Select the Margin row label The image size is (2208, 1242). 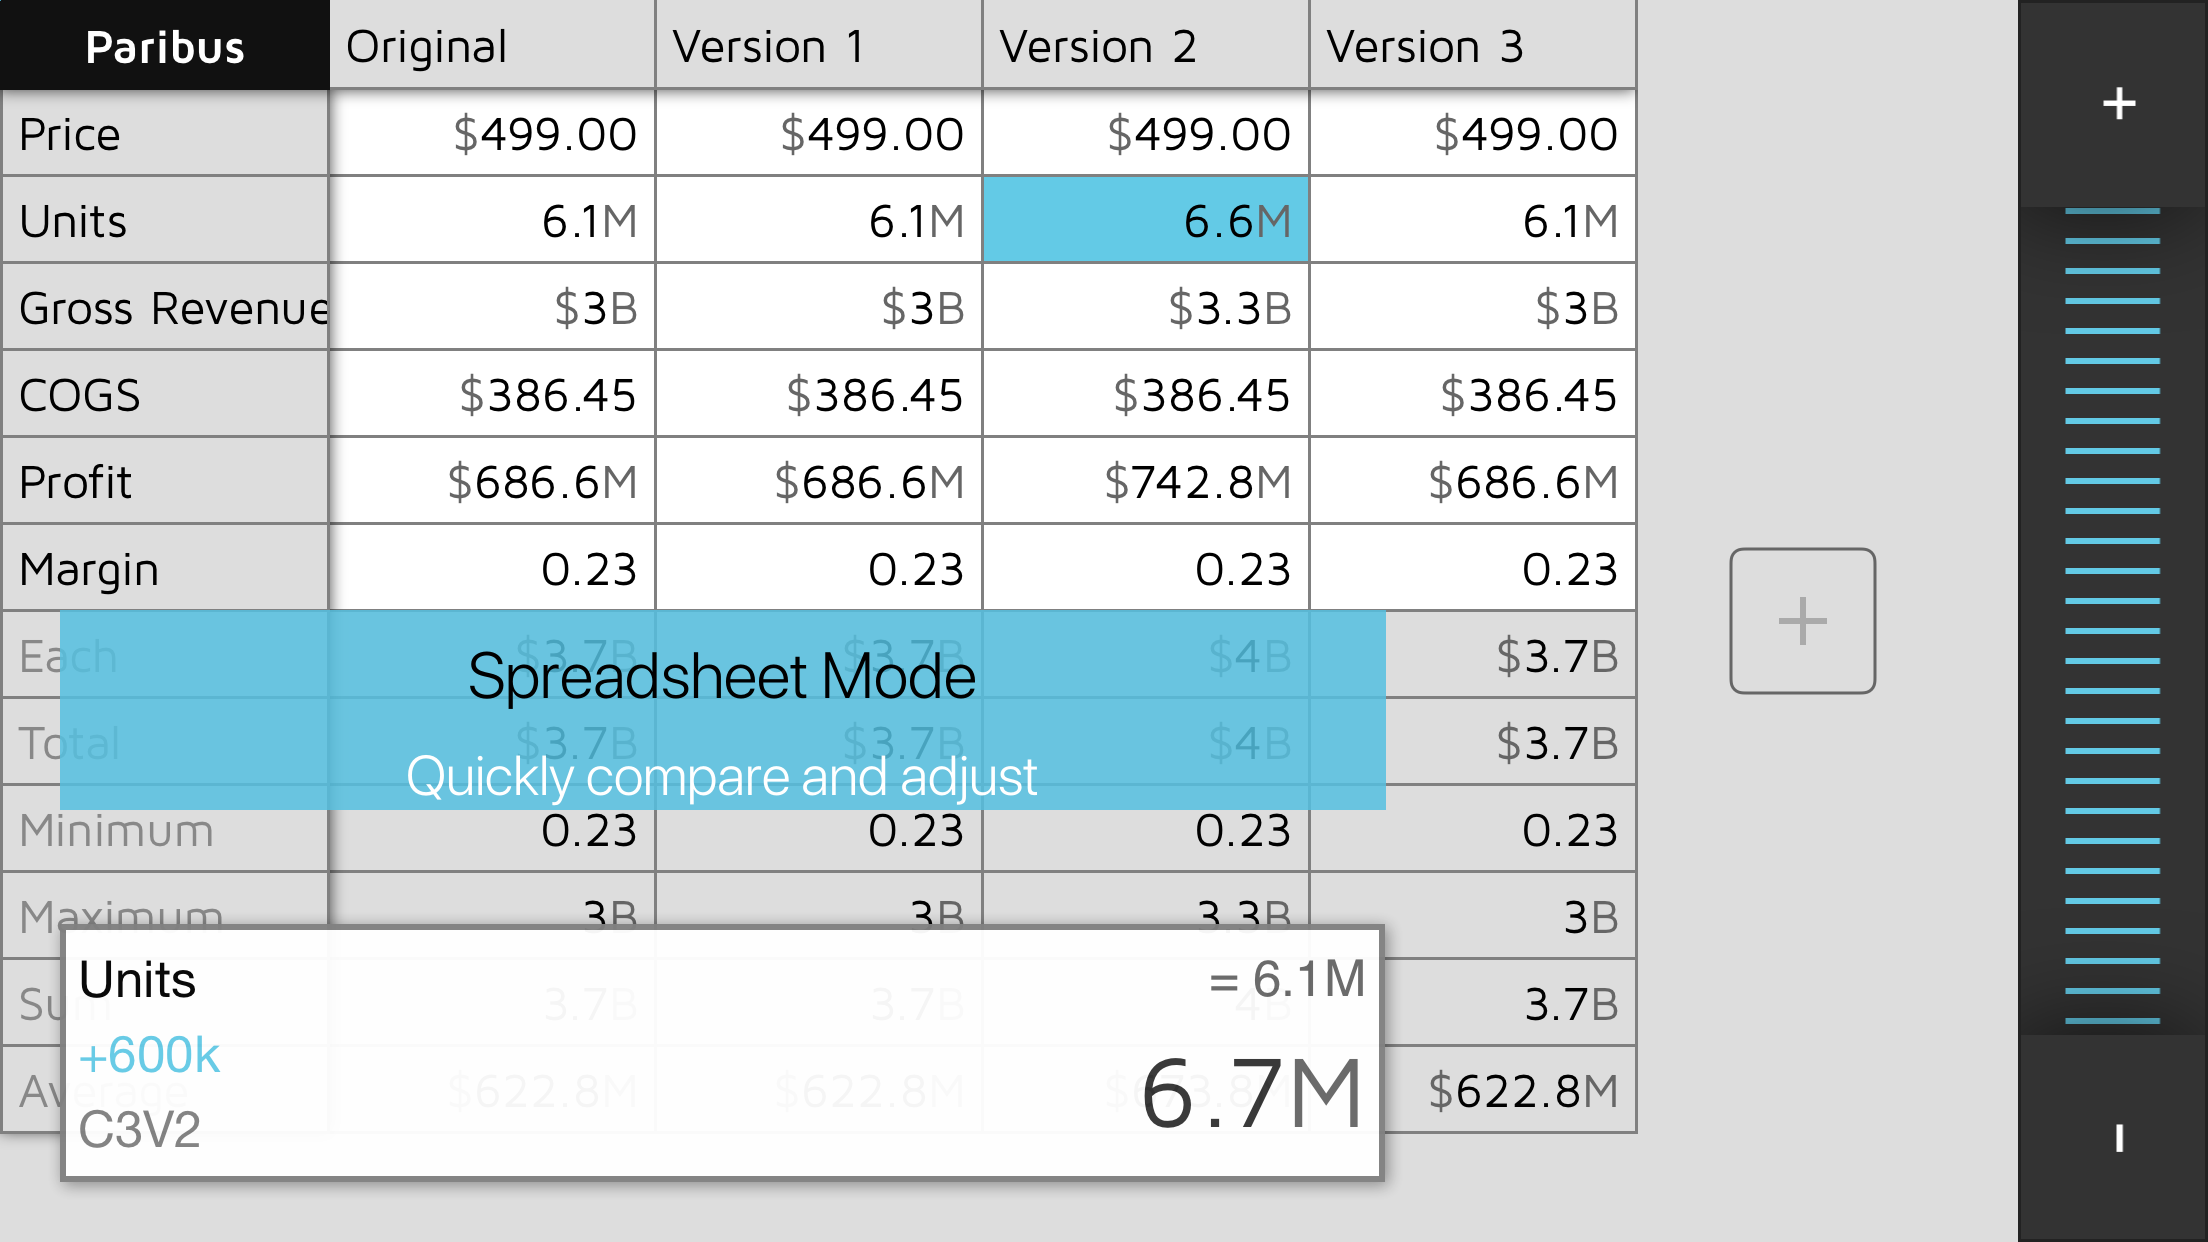(x=165, y=569)
